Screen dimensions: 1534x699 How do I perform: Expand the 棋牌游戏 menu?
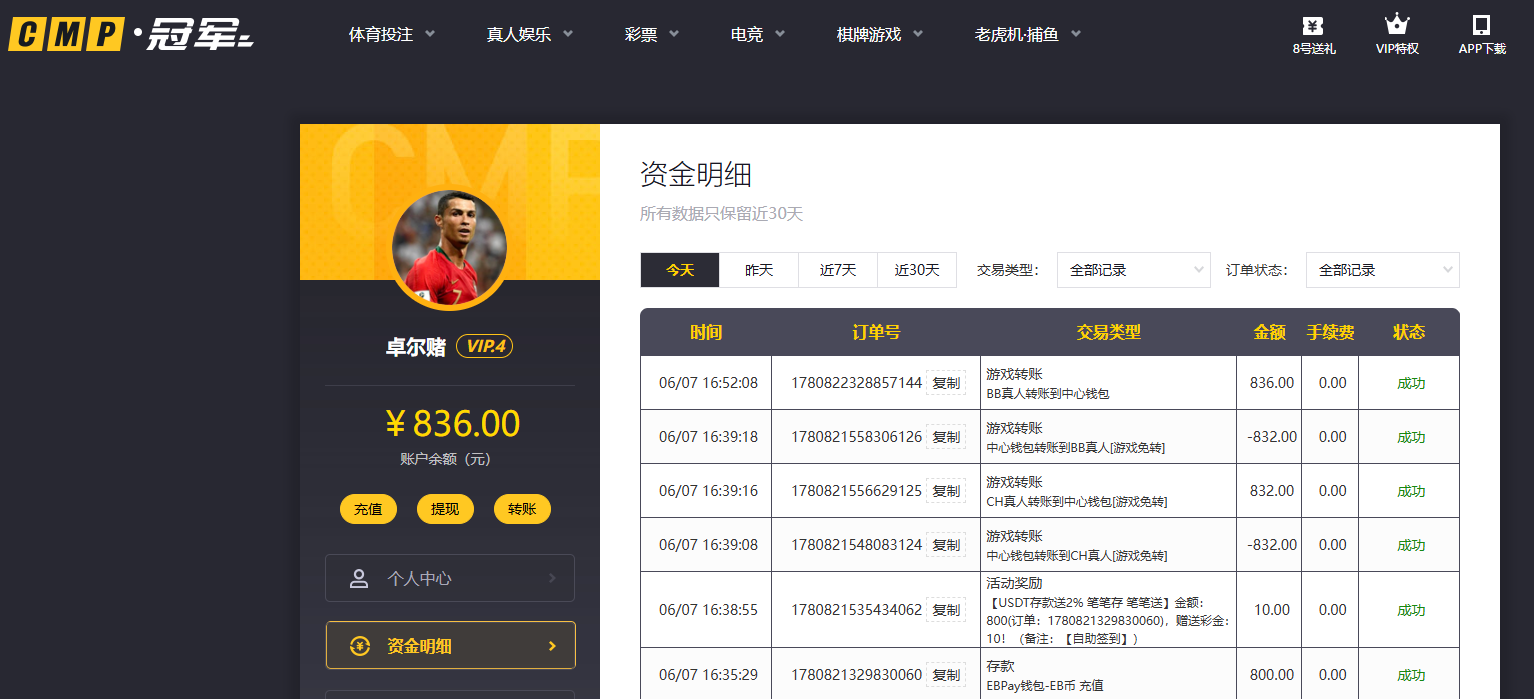[x=880, y=34]
